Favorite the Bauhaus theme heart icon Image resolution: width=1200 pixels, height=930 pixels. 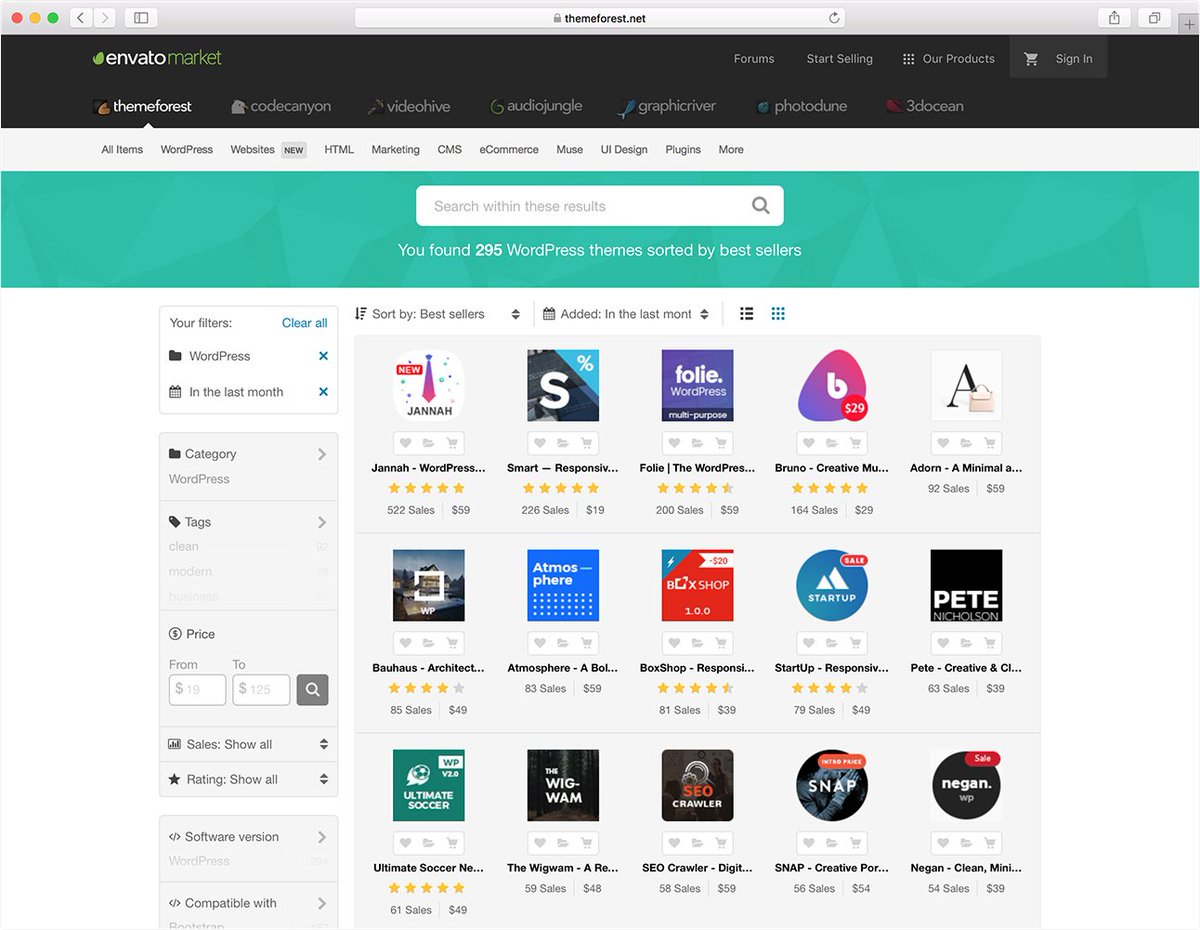click(405, 643)
